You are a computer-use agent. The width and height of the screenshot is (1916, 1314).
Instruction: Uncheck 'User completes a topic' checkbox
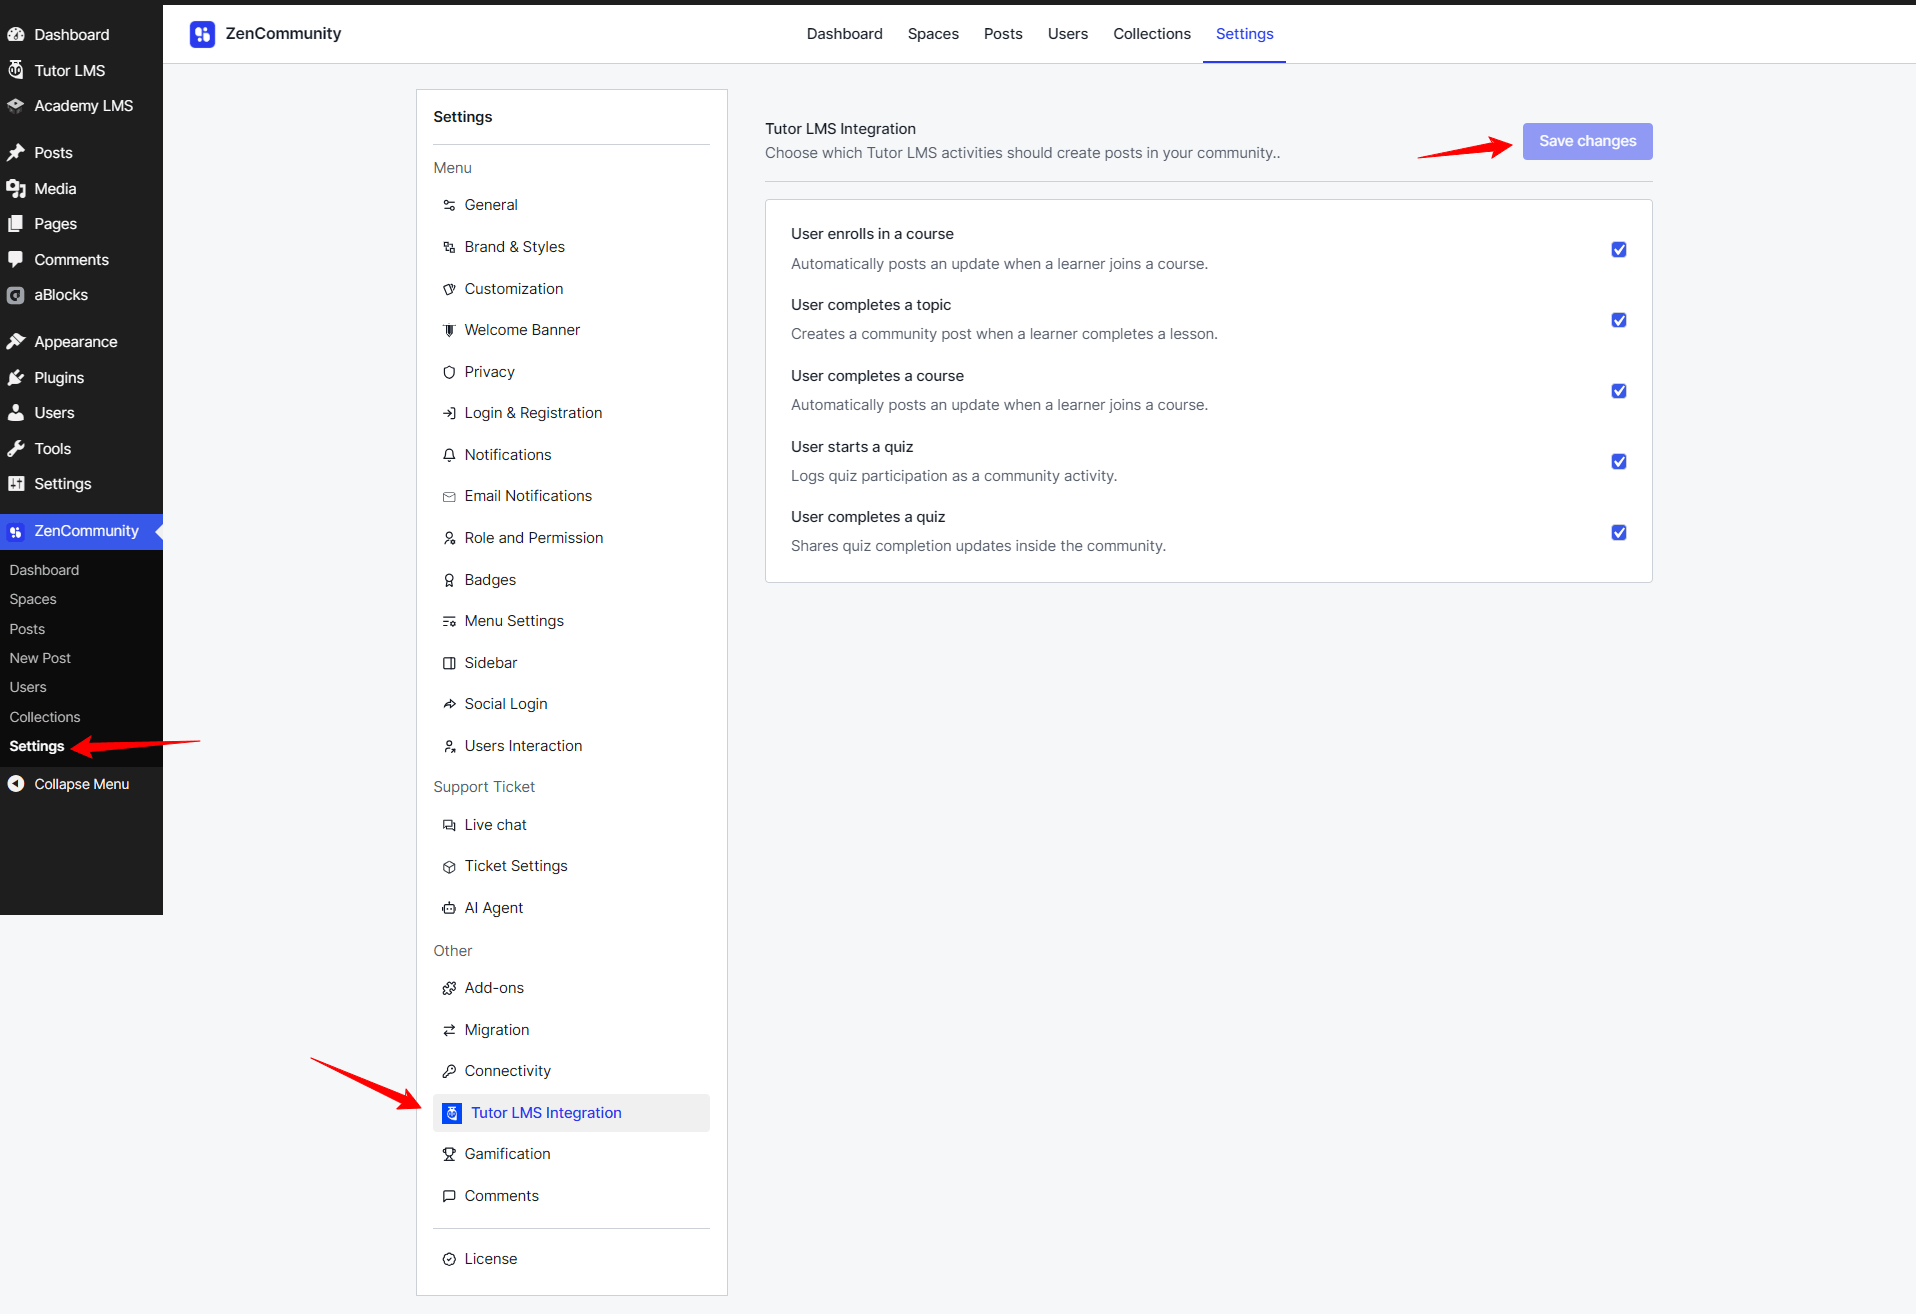pos(1619,320)
